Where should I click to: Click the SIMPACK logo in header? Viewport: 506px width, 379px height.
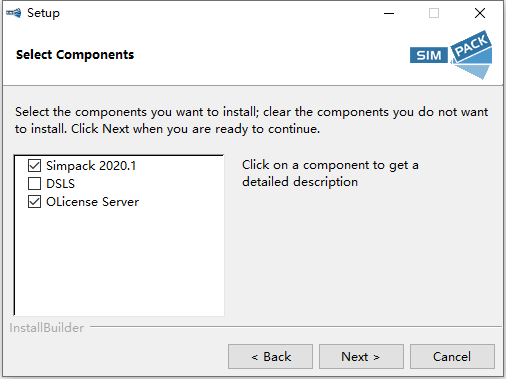pos(451,55)
